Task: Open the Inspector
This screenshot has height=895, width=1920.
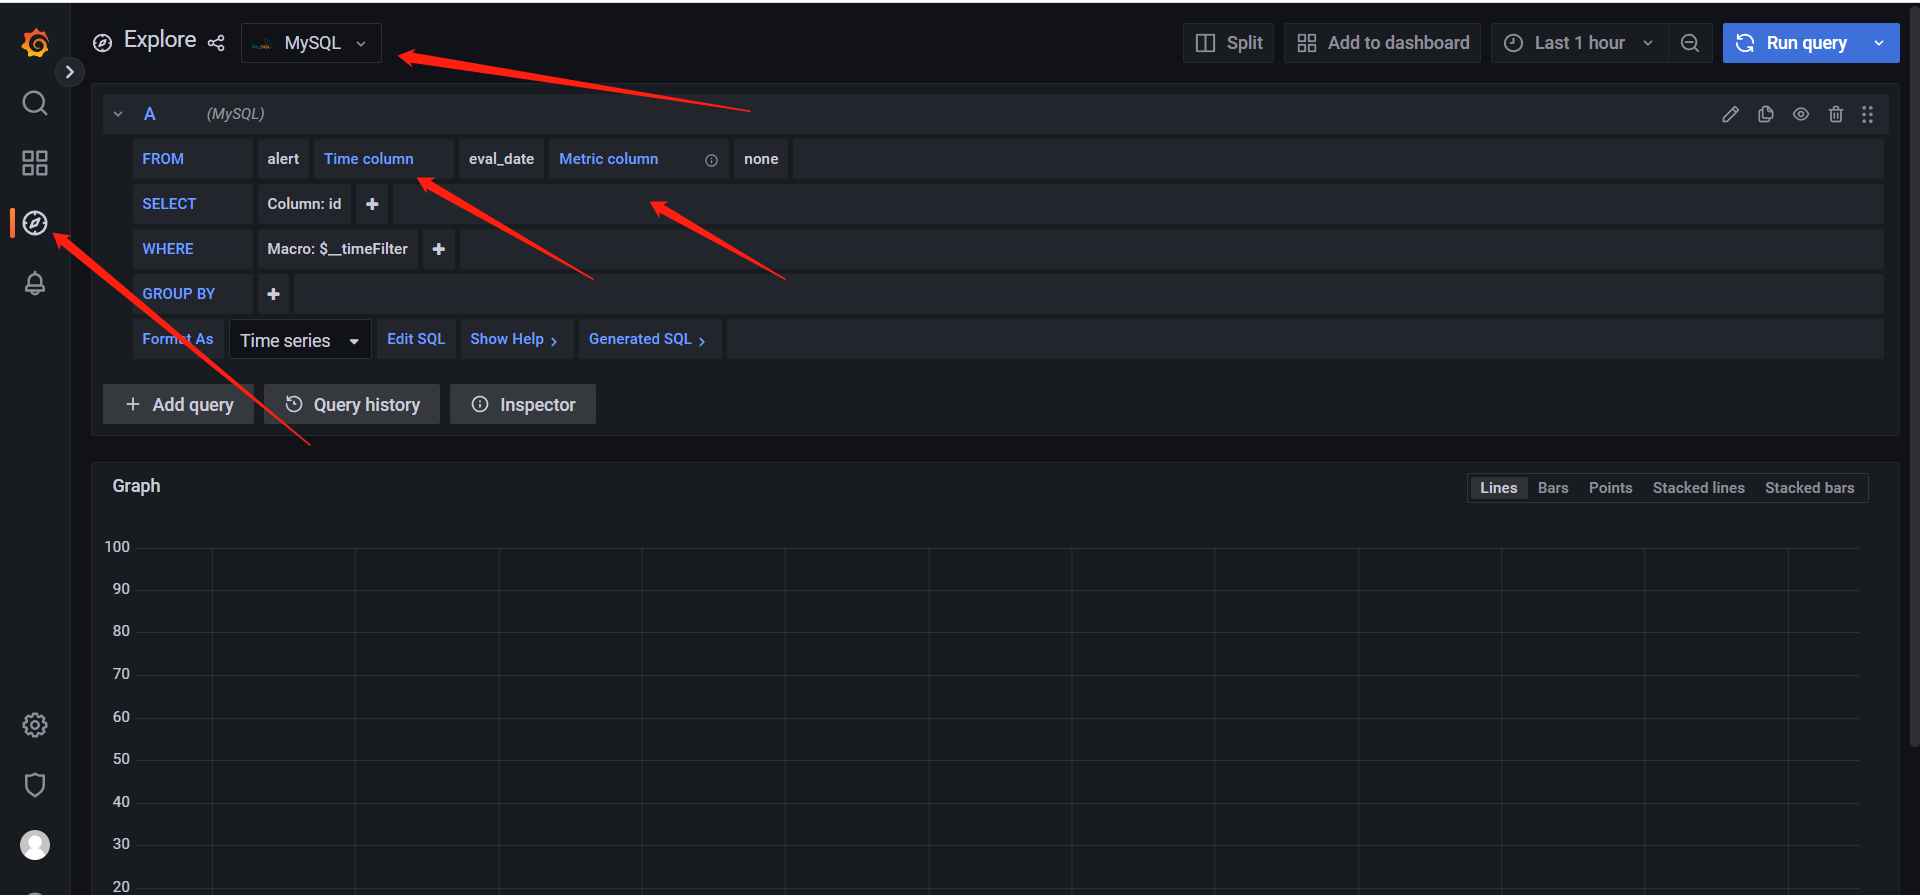Action: pos(523,404)
